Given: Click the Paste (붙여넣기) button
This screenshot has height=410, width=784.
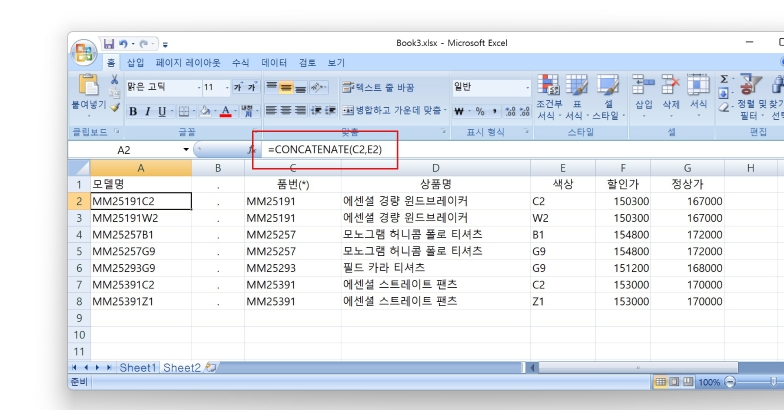Looking at the screenshot, I should click(88, 92).
